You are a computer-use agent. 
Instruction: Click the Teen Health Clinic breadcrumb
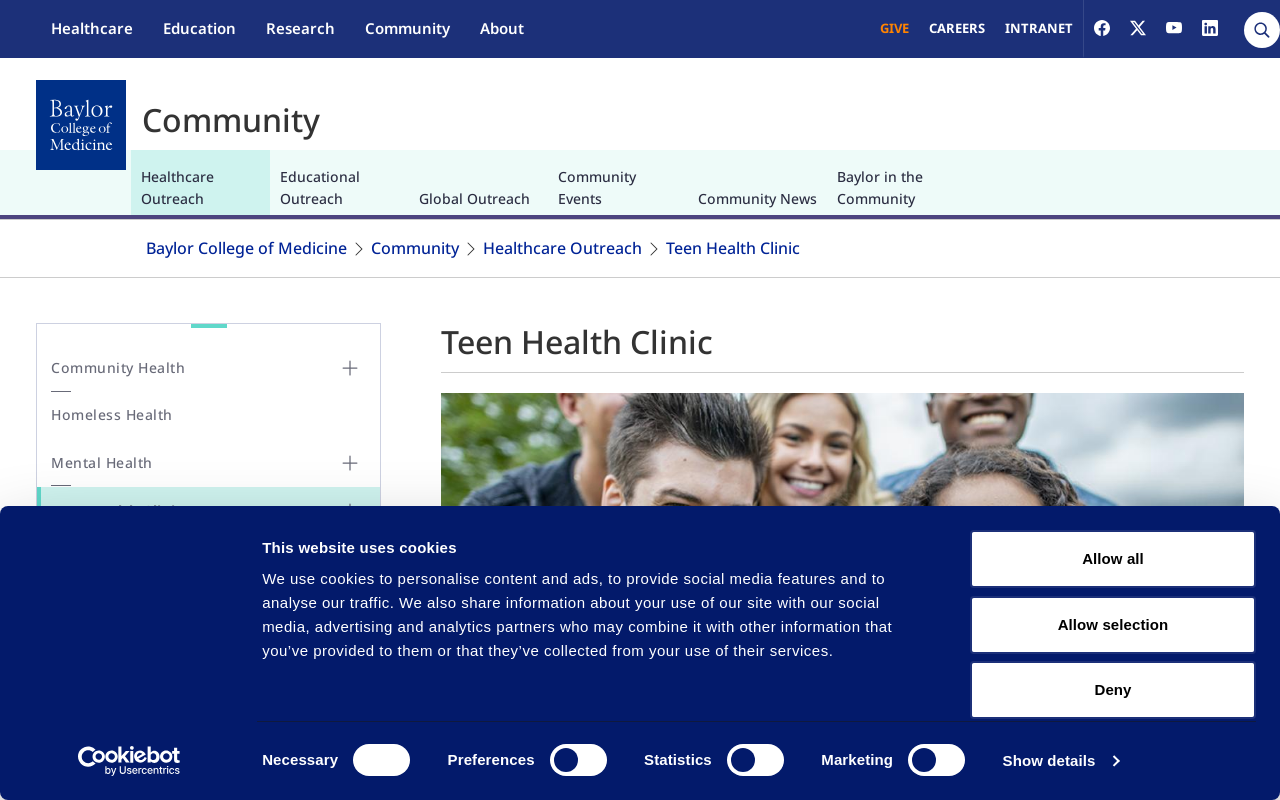[x=733, y=248]
